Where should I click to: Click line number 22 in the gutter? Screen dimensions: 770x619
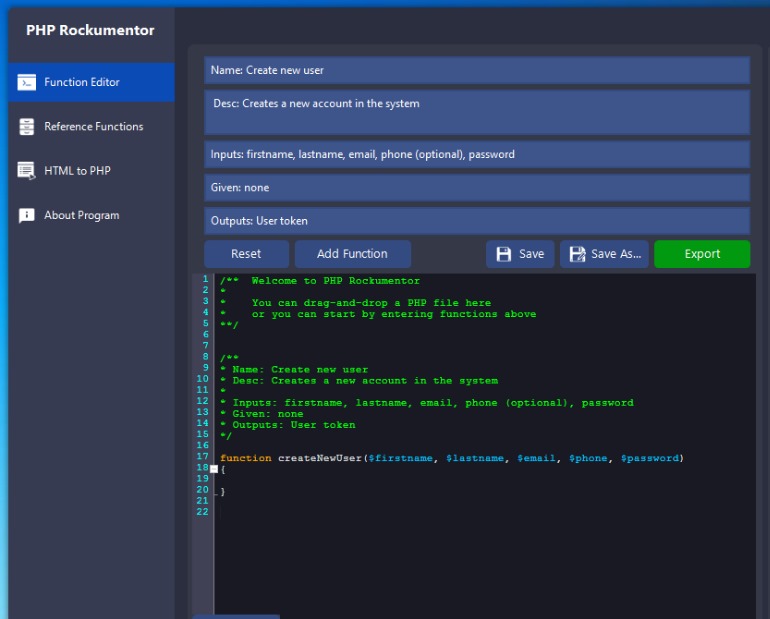click(x=203, y=512)
